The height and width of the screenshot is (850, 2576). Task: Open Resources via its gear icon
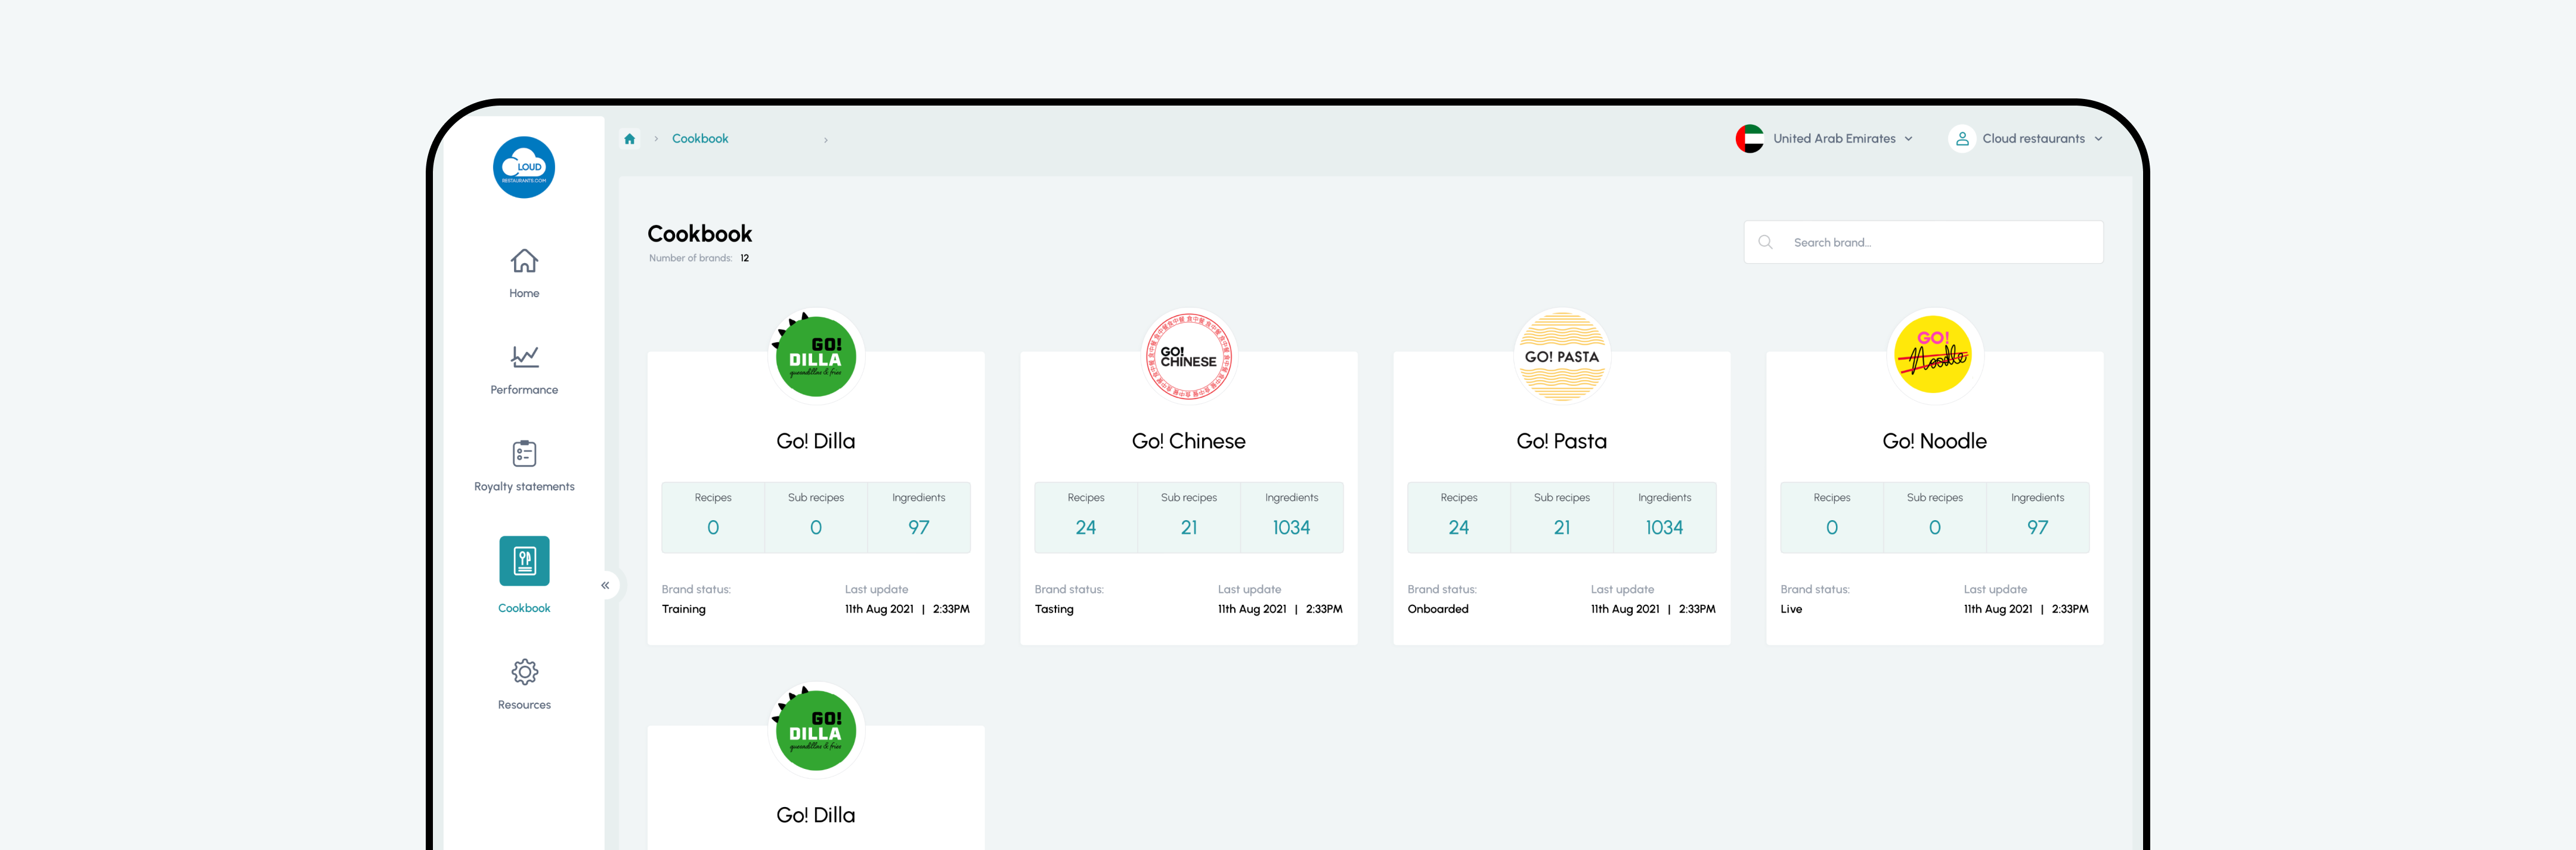pos(524,672)
